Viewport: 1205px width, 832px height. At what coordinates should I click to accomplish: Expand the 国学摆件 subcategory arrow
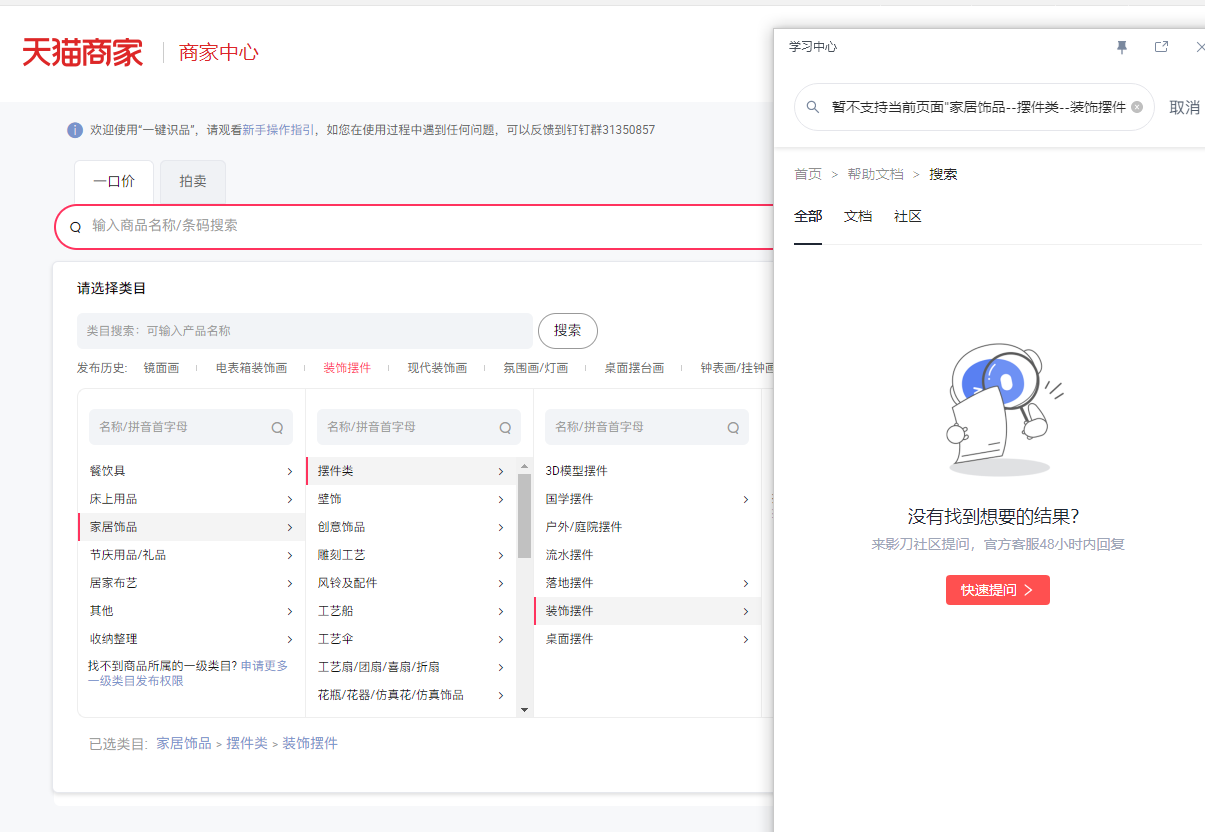pyautogui.click(x=746, y=499)
